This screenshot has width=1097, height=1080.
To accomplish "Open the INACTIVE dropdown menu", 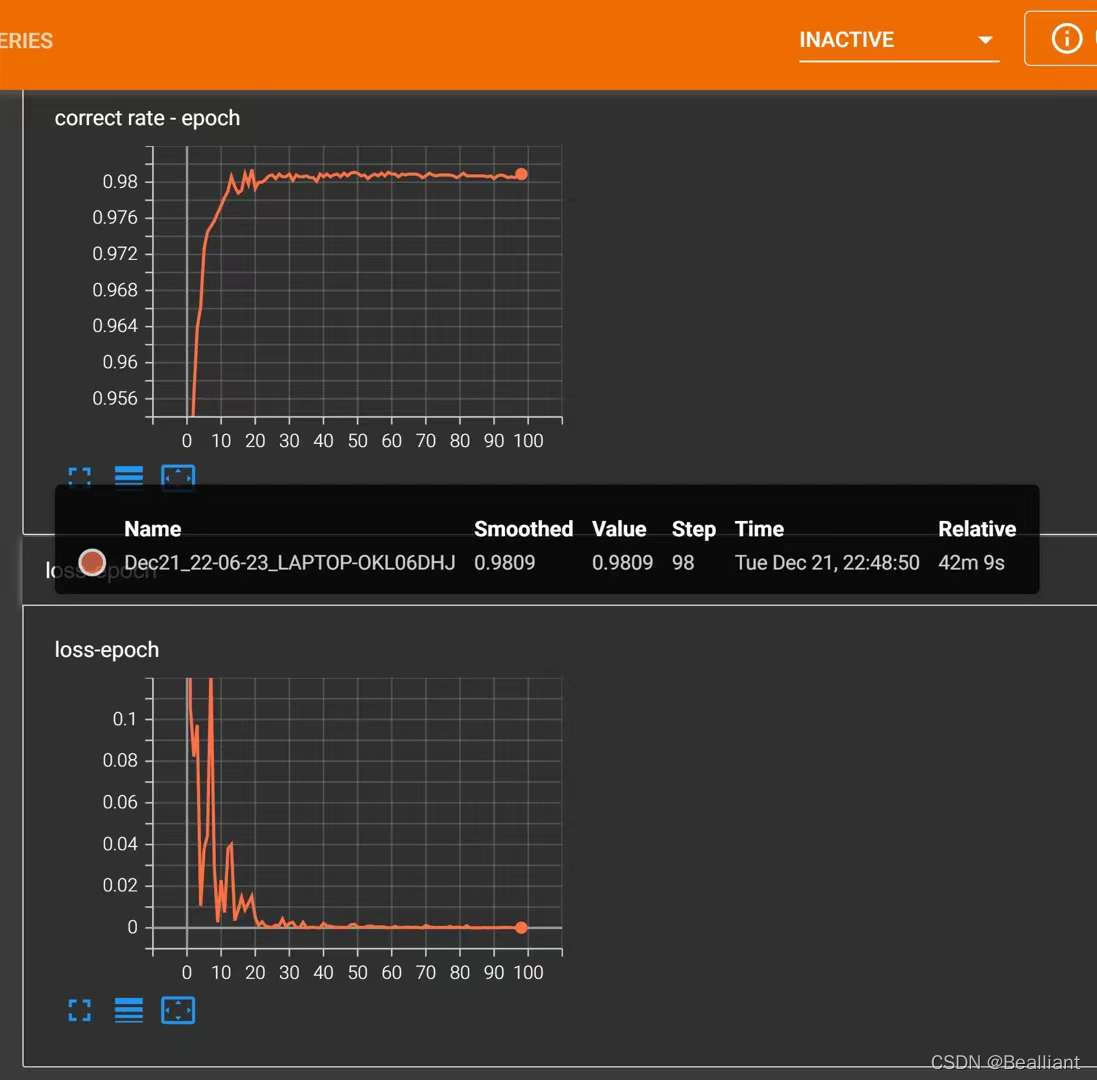I will pyautogui.click(x=898, y=41).
